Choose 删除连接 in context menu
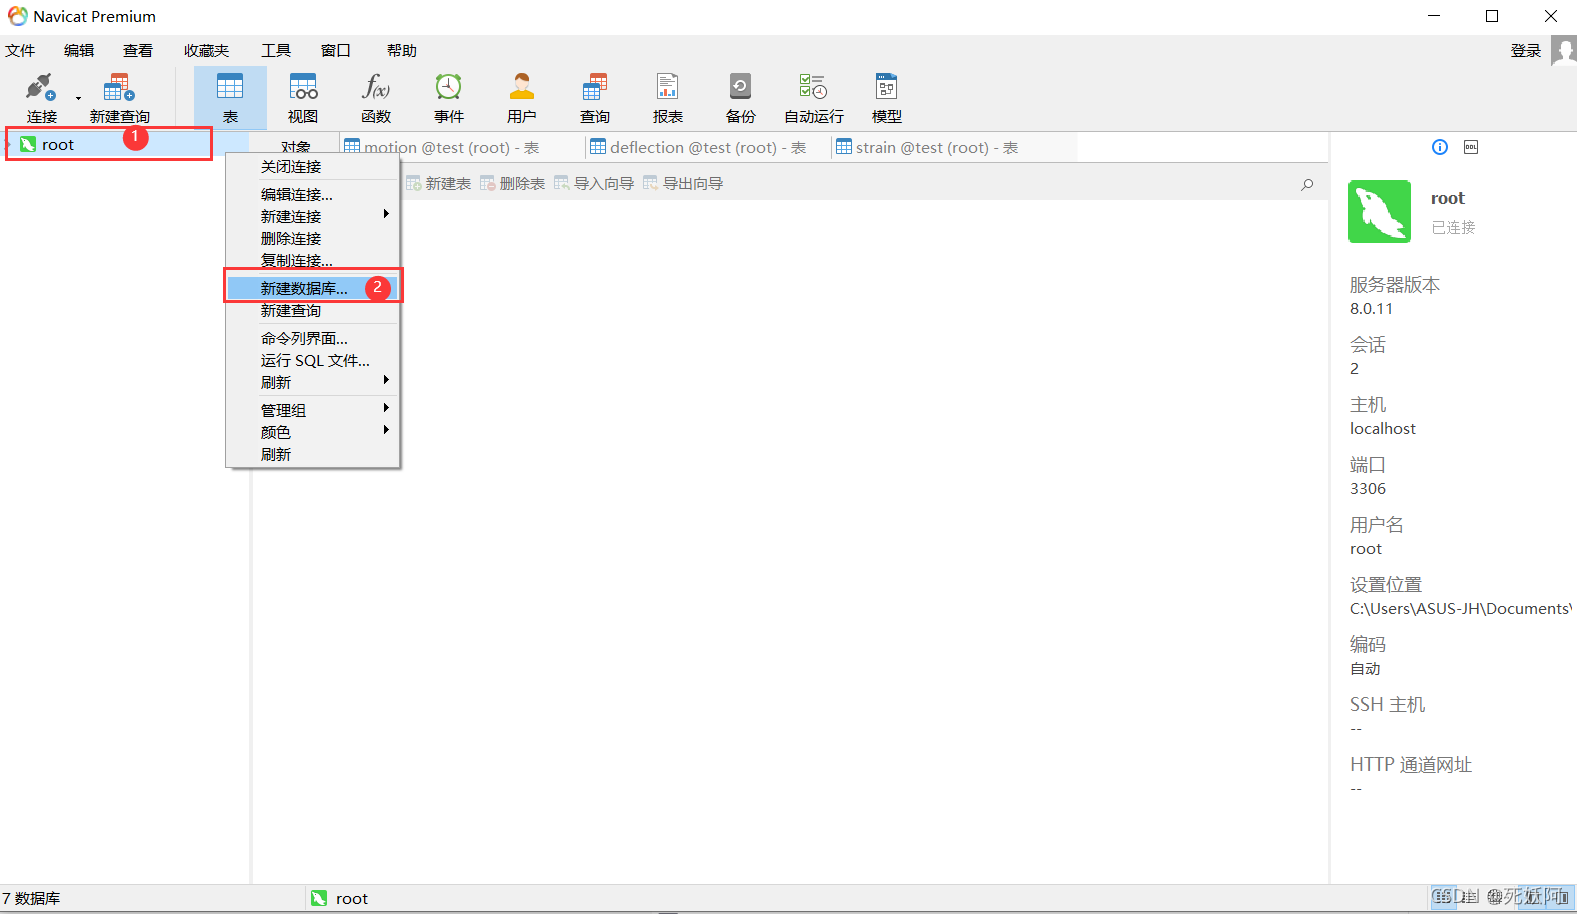This screenshot has width=1577, height=914. point(313,238)
